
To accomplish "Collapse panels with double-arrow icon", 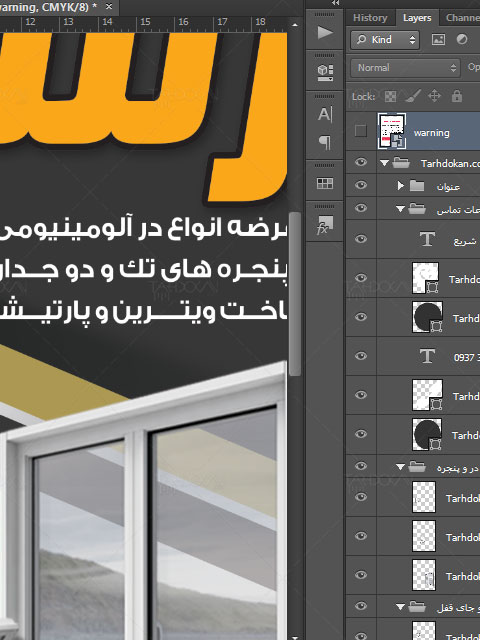I will click(336, 3).
